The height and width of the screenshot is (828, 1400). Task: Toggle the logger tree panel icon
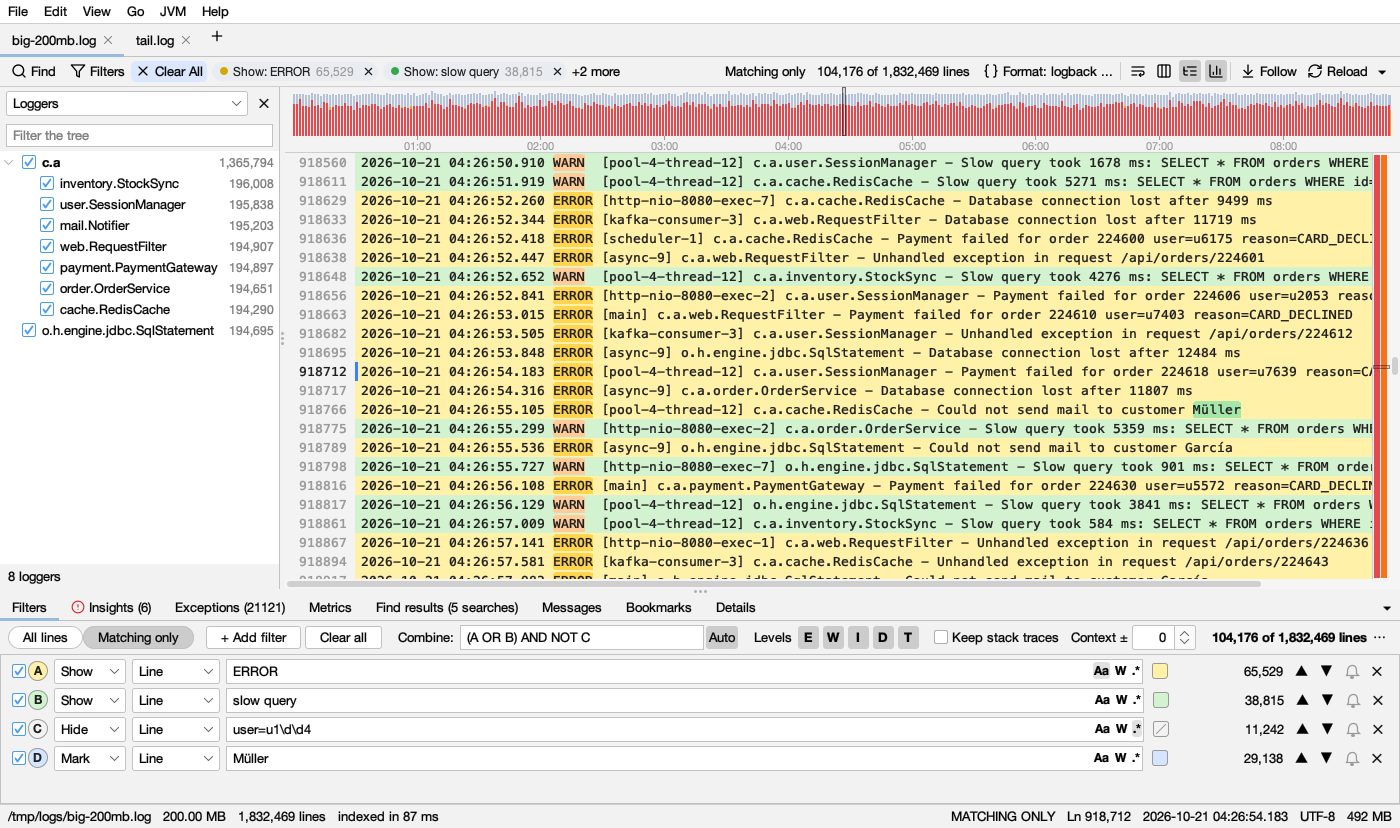1190,71
